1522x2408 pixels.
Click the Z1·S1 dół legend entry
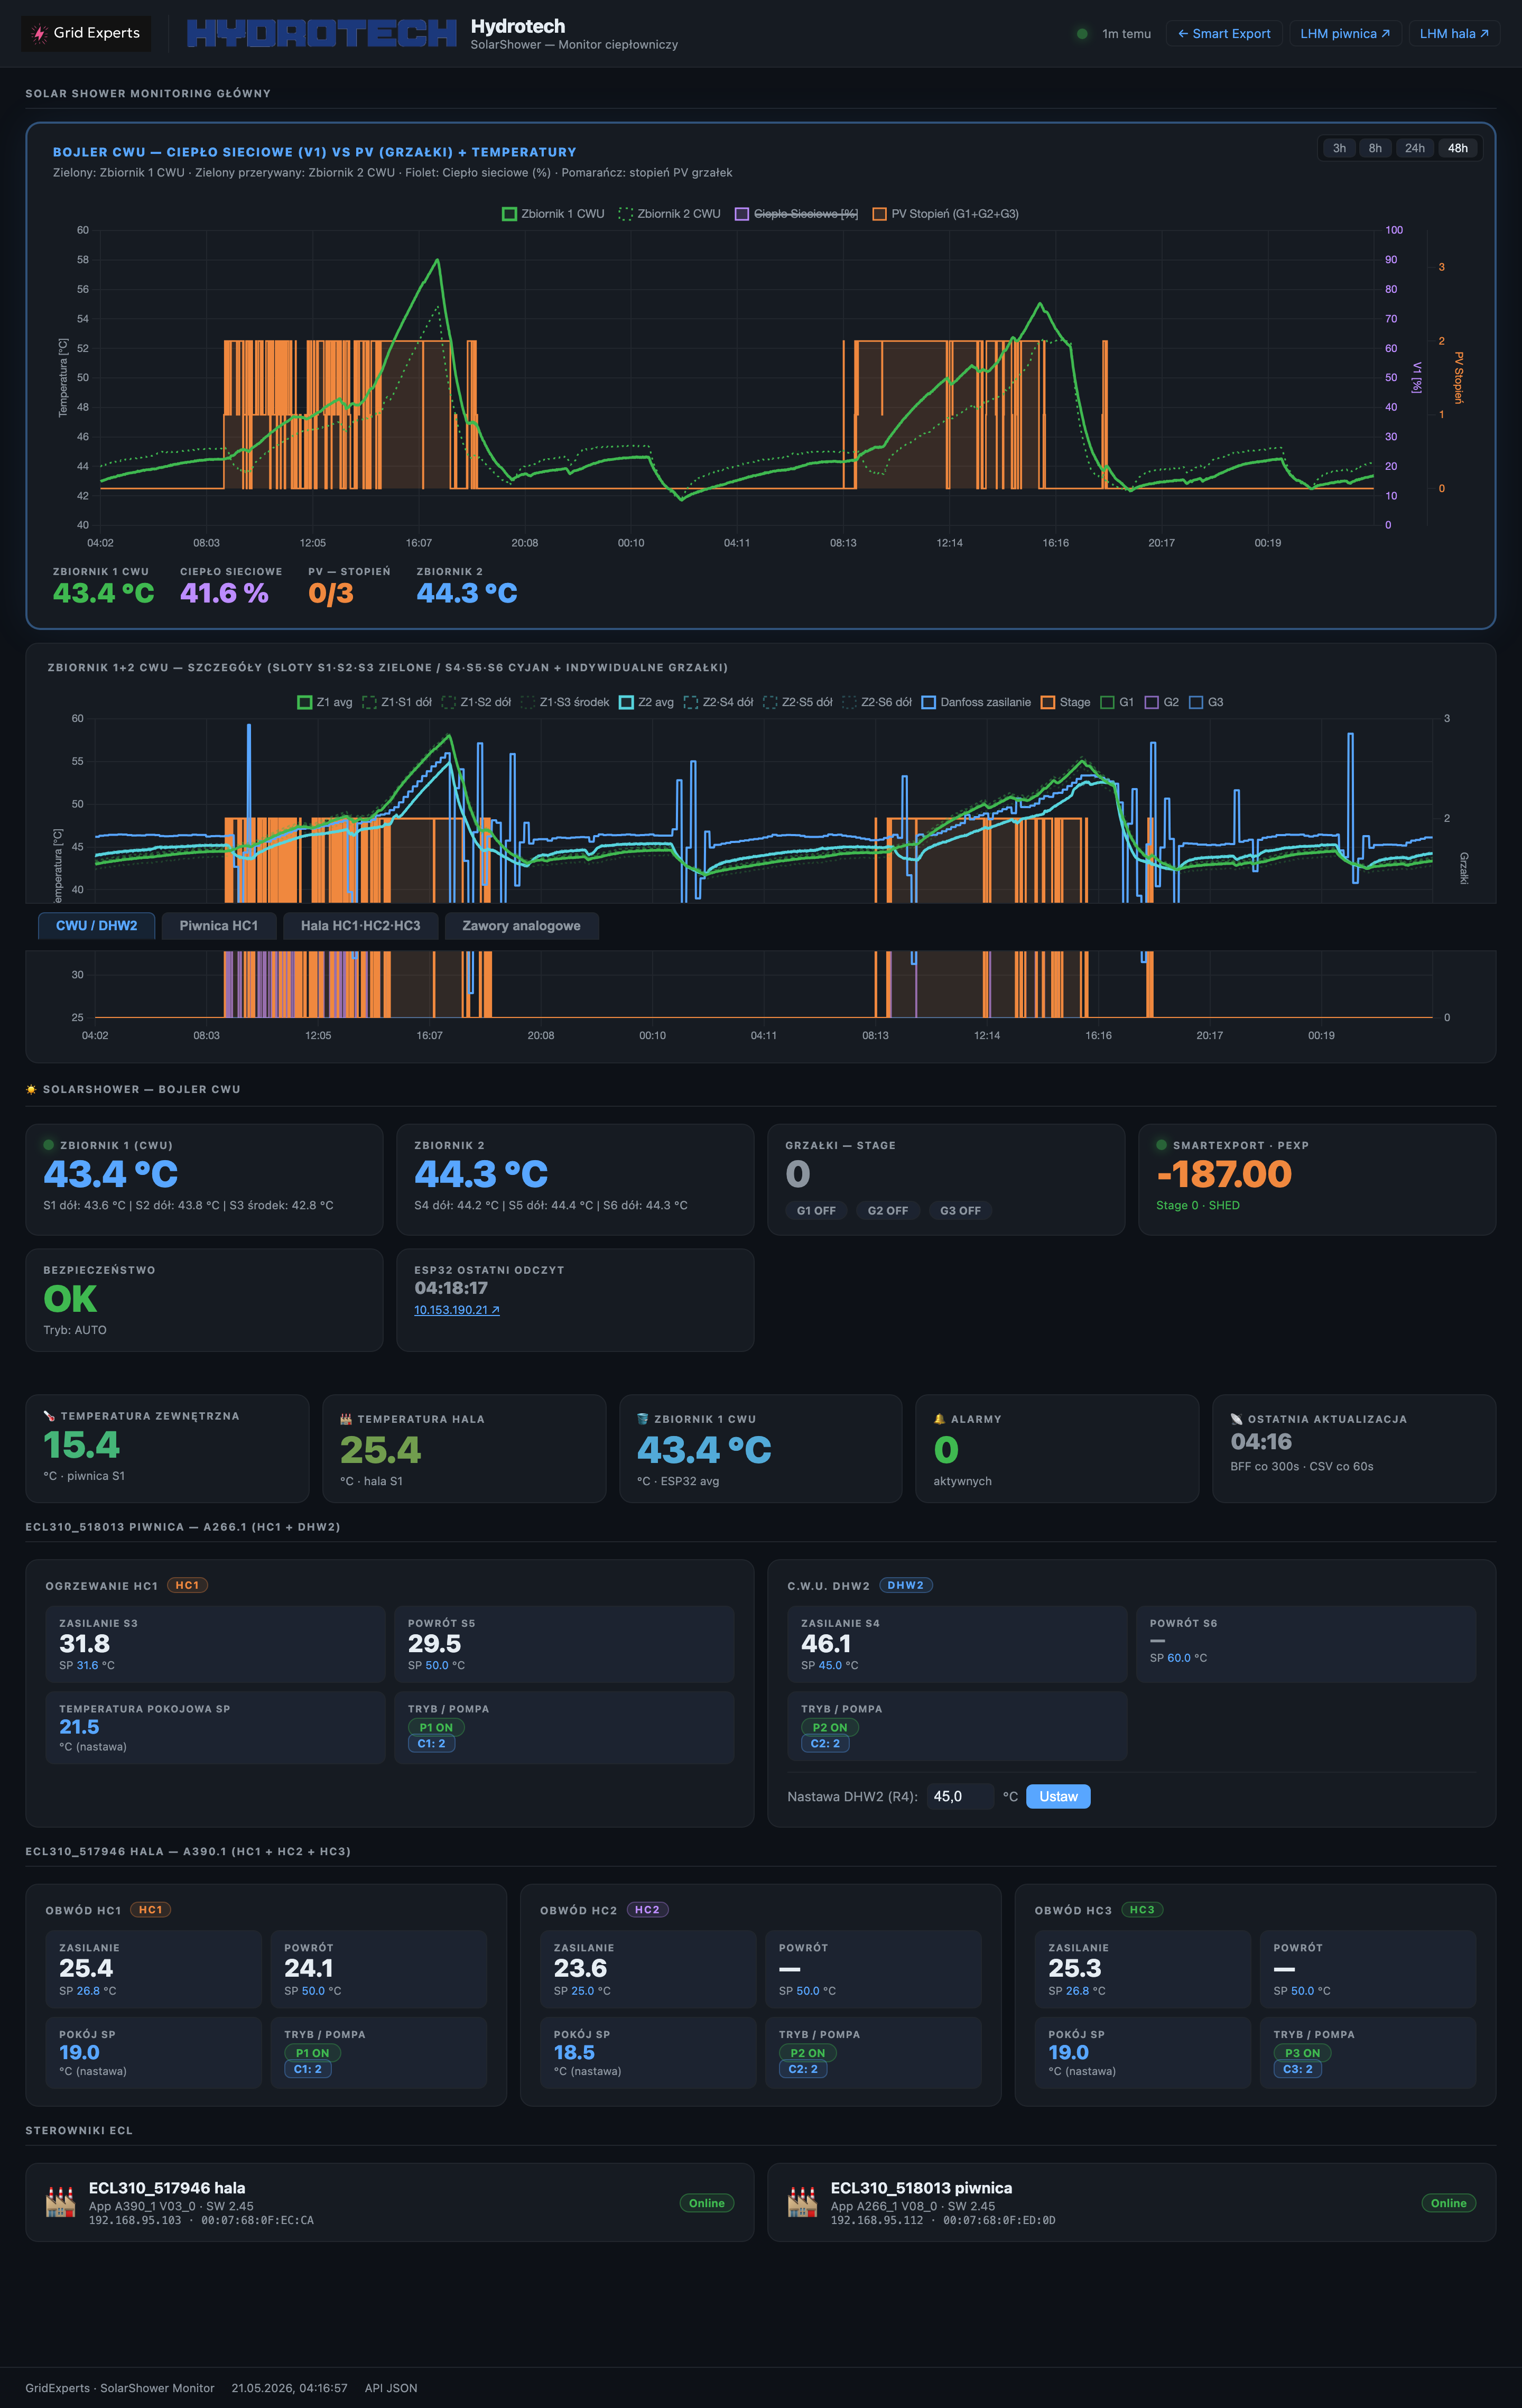click(x=397, y=702)
